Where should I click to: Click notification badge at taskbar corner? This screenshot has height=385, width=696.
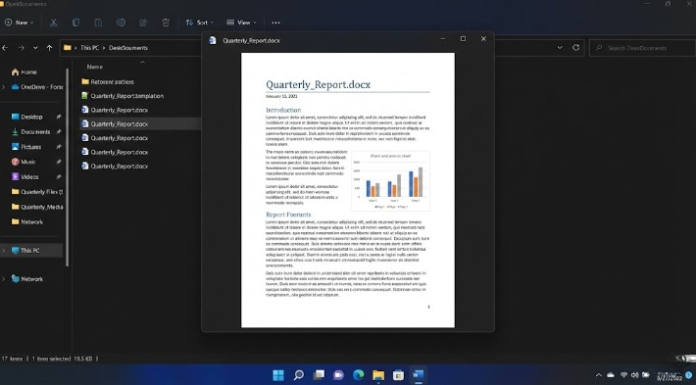click(x=688, y=375)
